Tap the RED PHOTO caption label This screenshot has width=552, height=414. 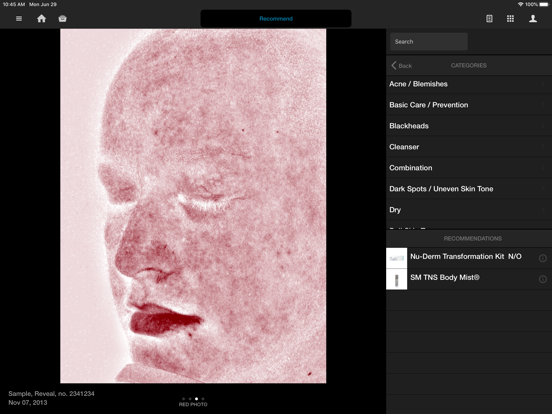(x=193, y=404)
